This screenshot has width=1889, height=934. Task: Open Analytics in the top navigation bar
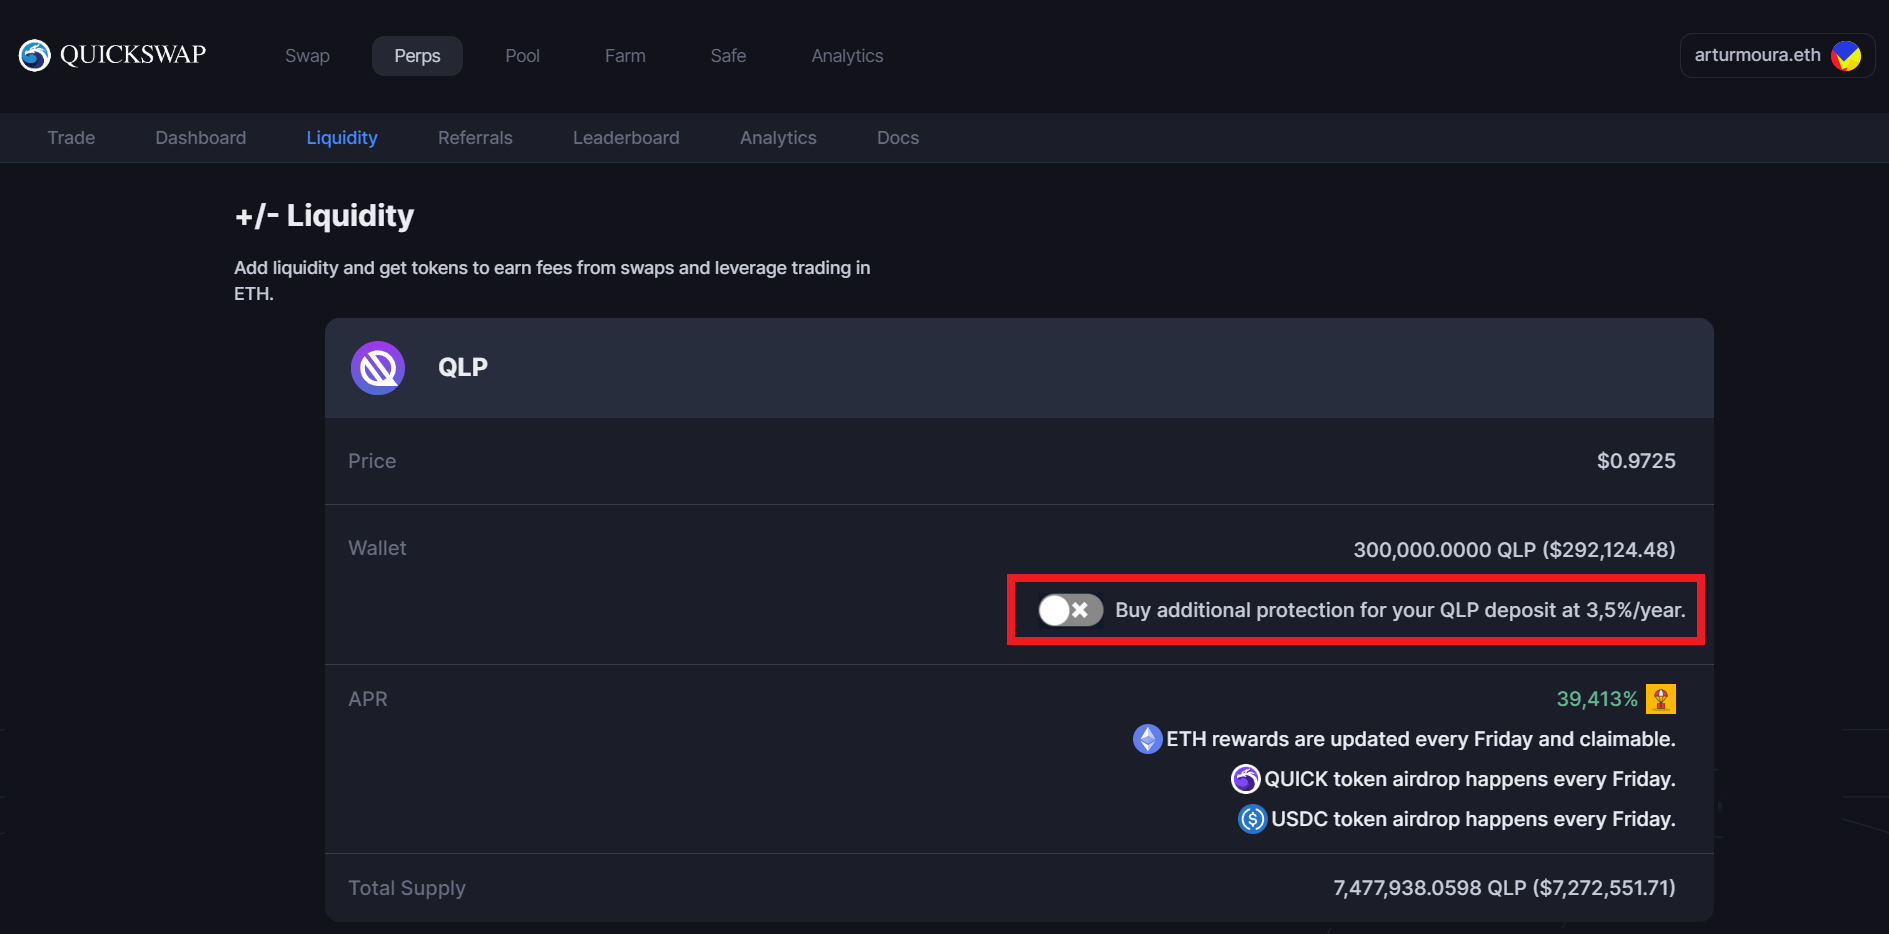click(x=847, y=56)
